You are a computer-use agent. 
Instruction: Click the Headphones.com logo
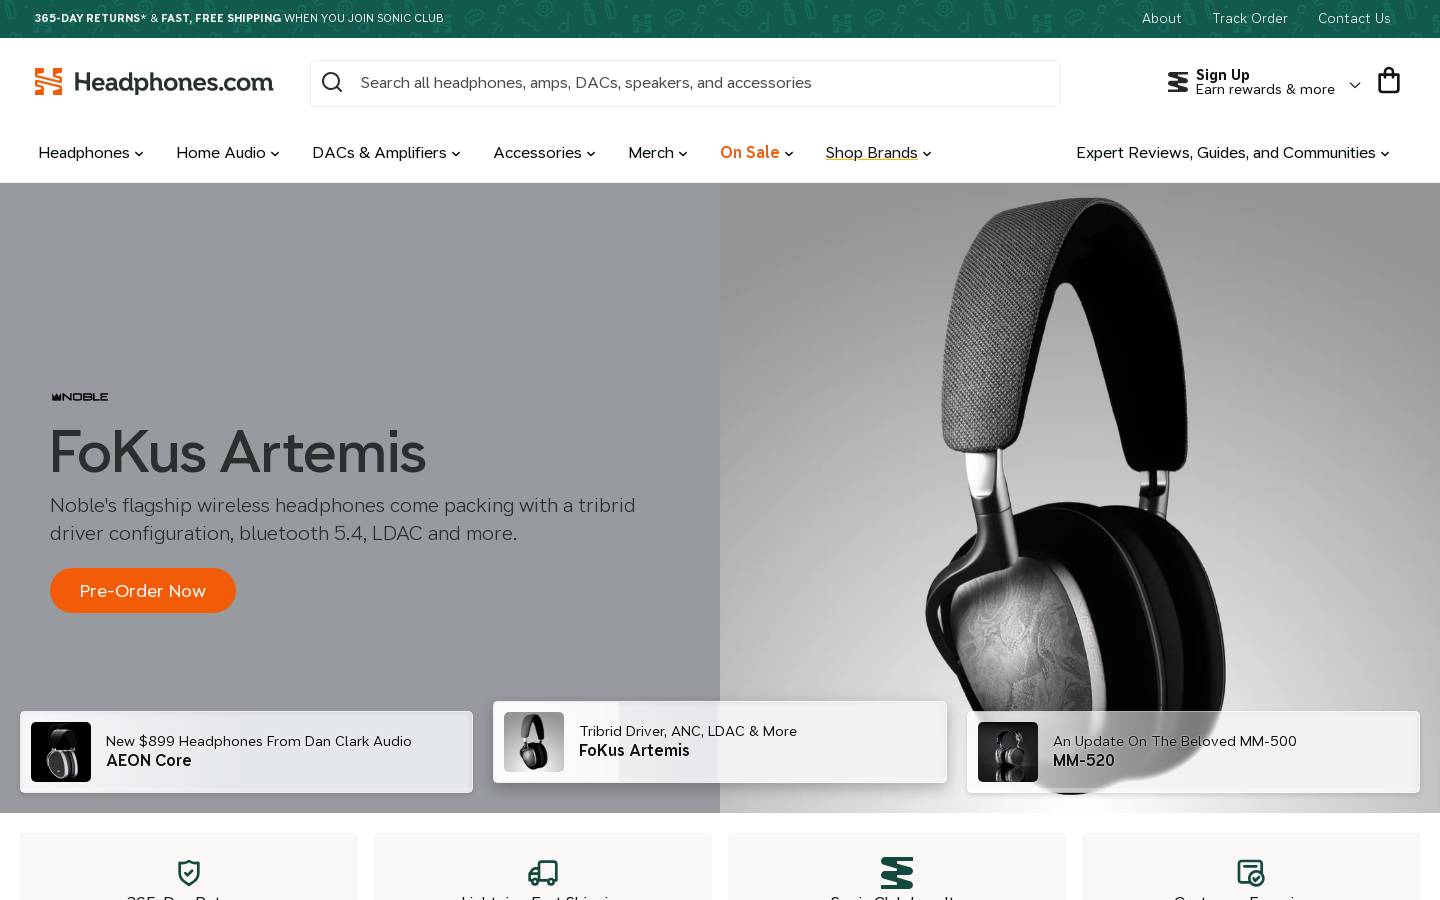(153, 82)
